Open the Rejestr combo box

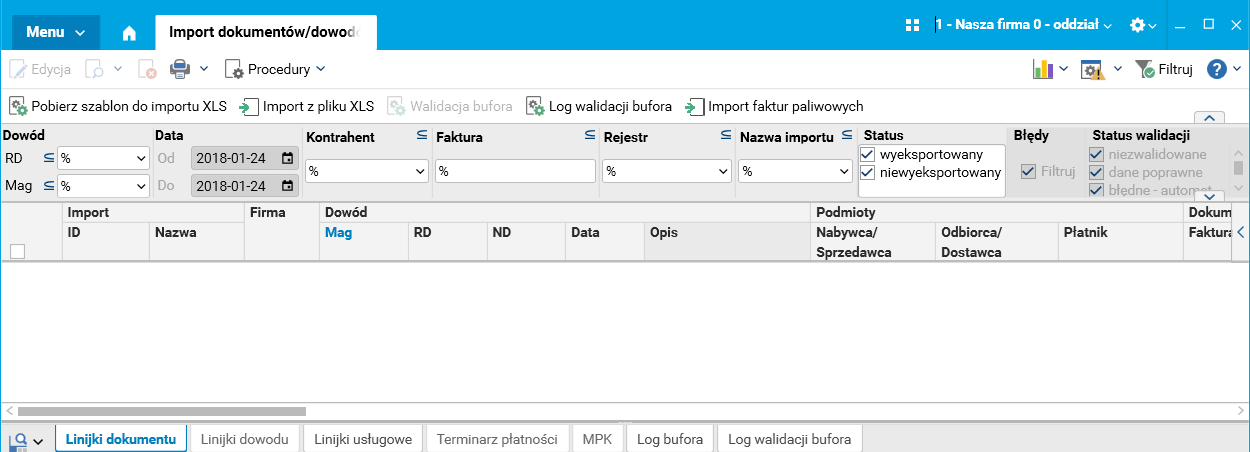tap(667, 171)
